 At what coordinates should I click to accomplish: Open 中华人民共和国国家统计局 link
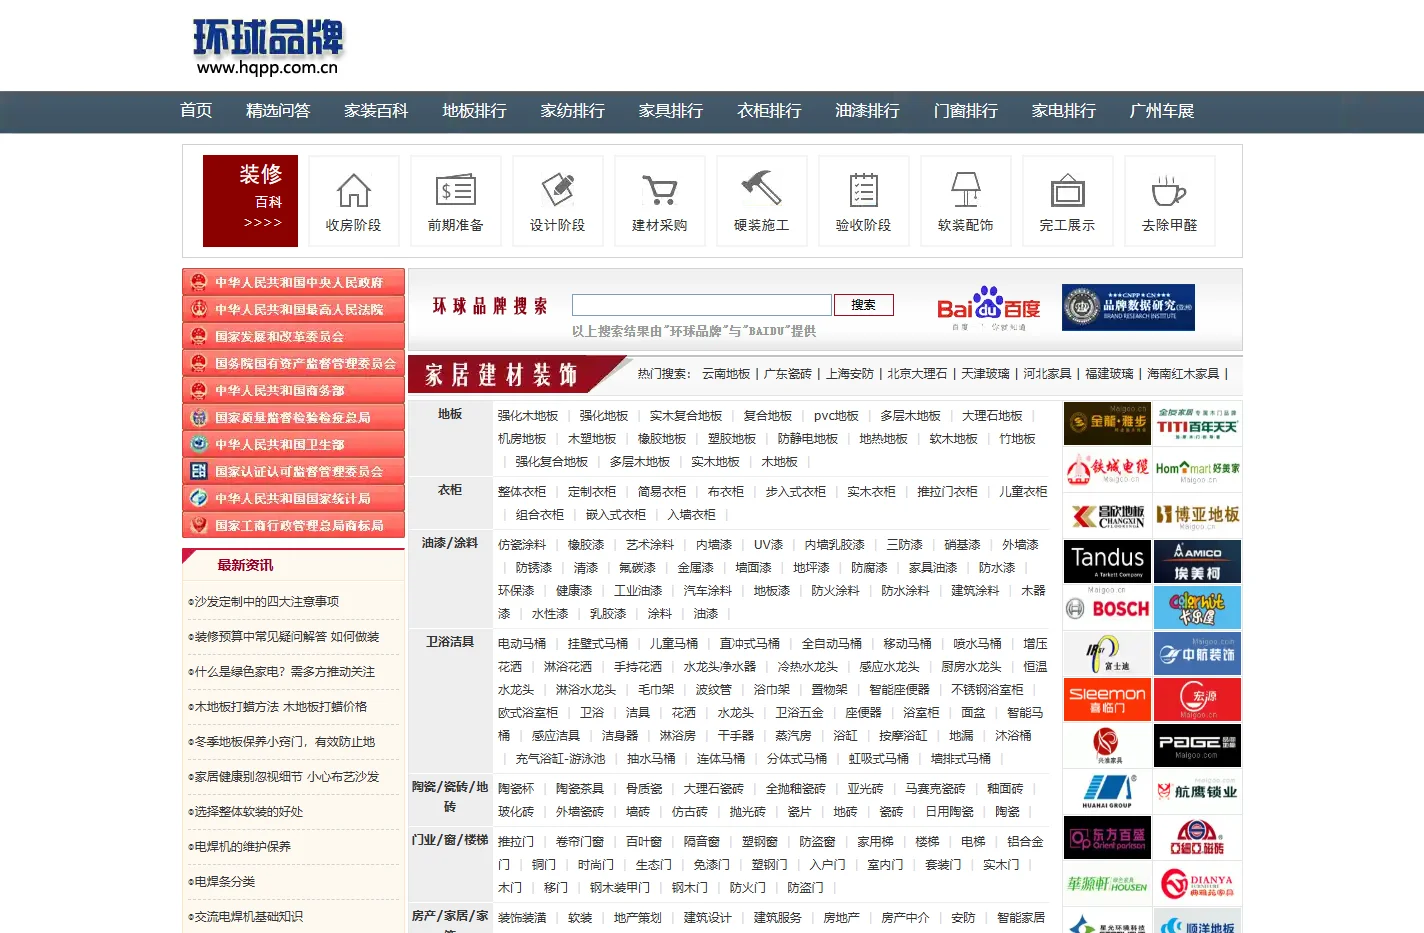click(x=293, y=498)
